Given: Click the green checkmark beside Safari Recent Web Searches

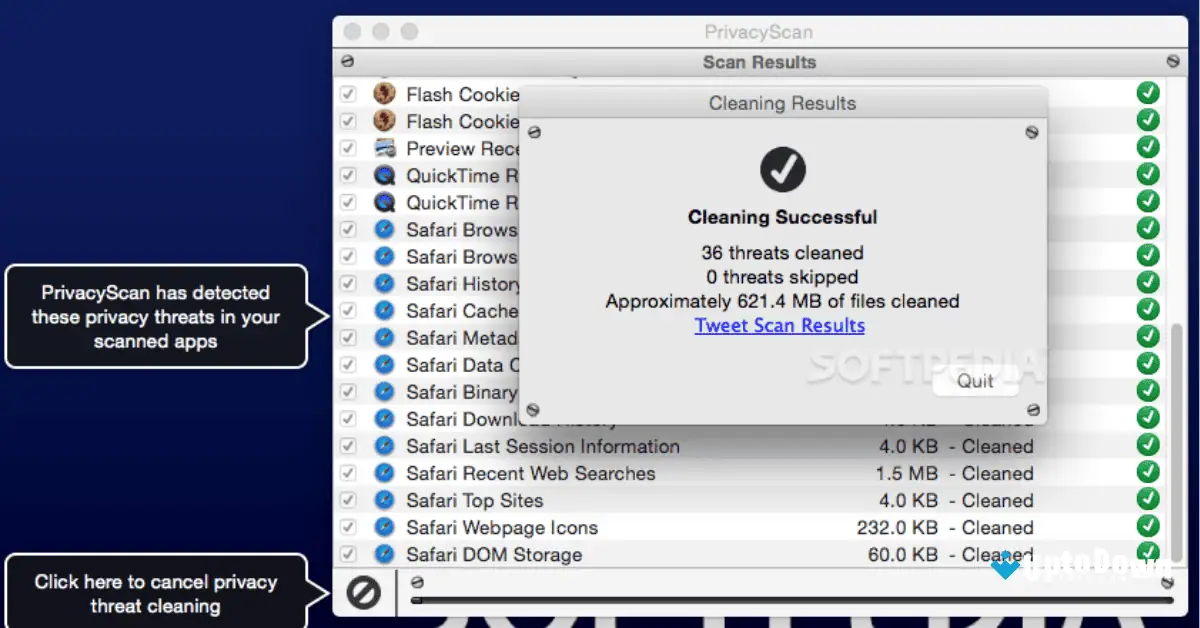Looking at the screenshot, I should [1147, 473].
